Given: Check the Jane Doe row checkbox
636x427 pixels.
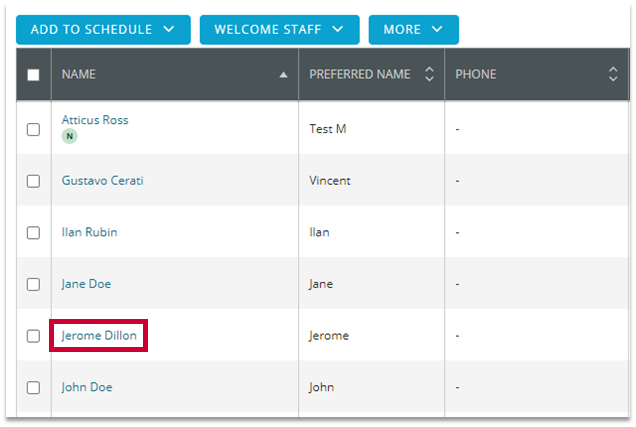Looking at the screenshot, I should click(33, 284).
